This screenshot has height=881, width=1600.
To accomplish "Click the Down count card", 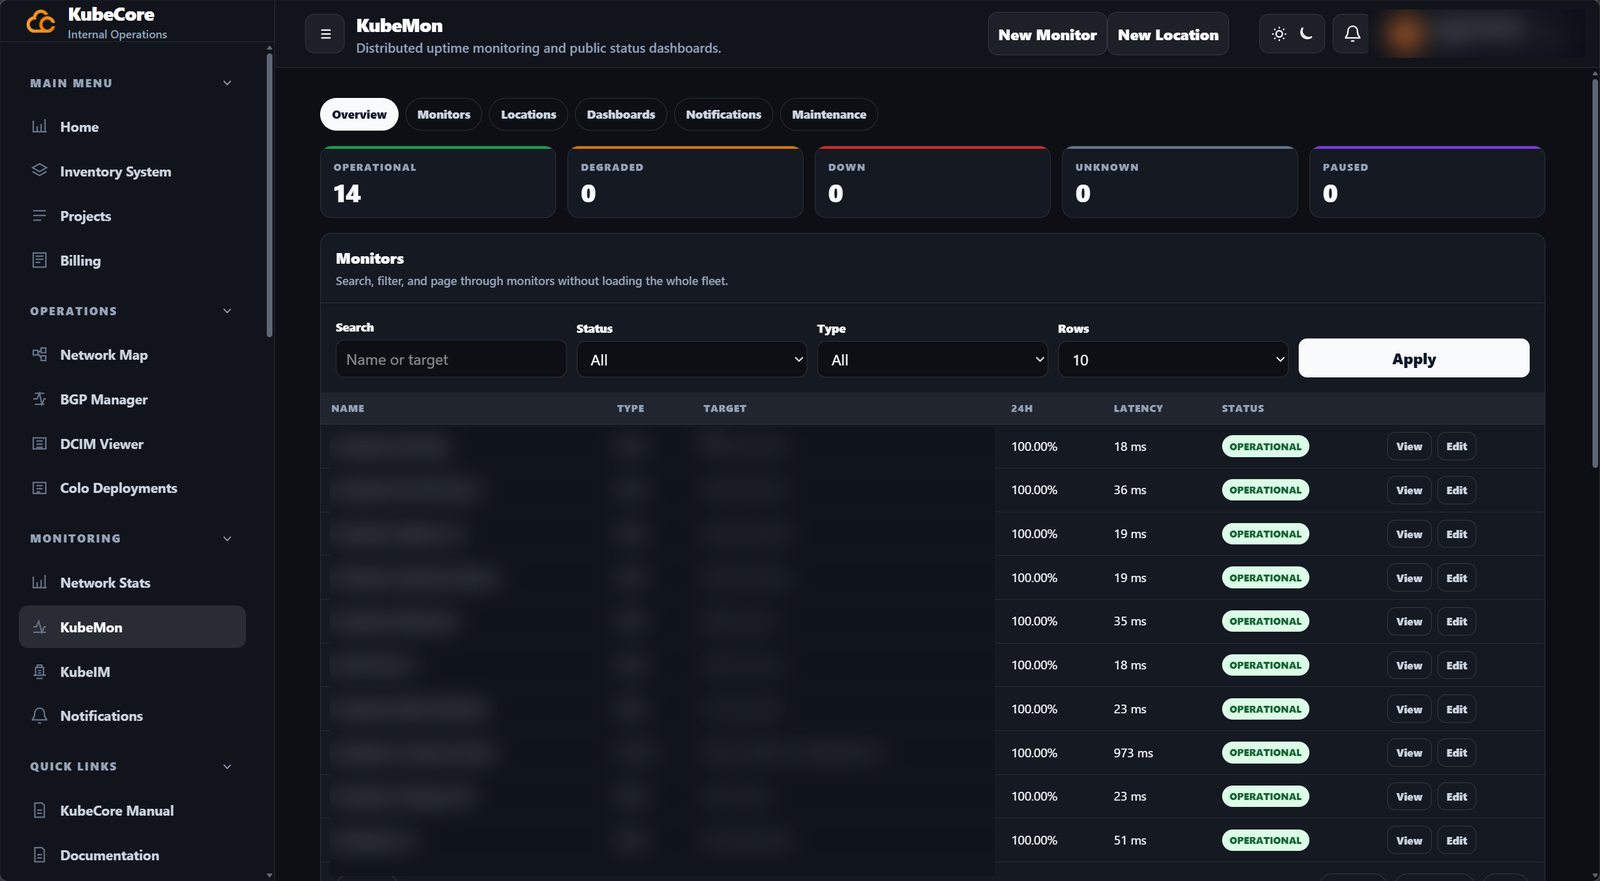I will pos(933,182).
